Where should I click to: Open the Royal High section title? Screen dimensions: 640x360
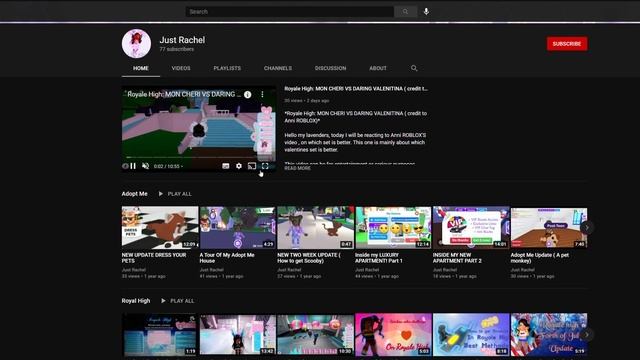pyautogui.click(x=136, y=301)
